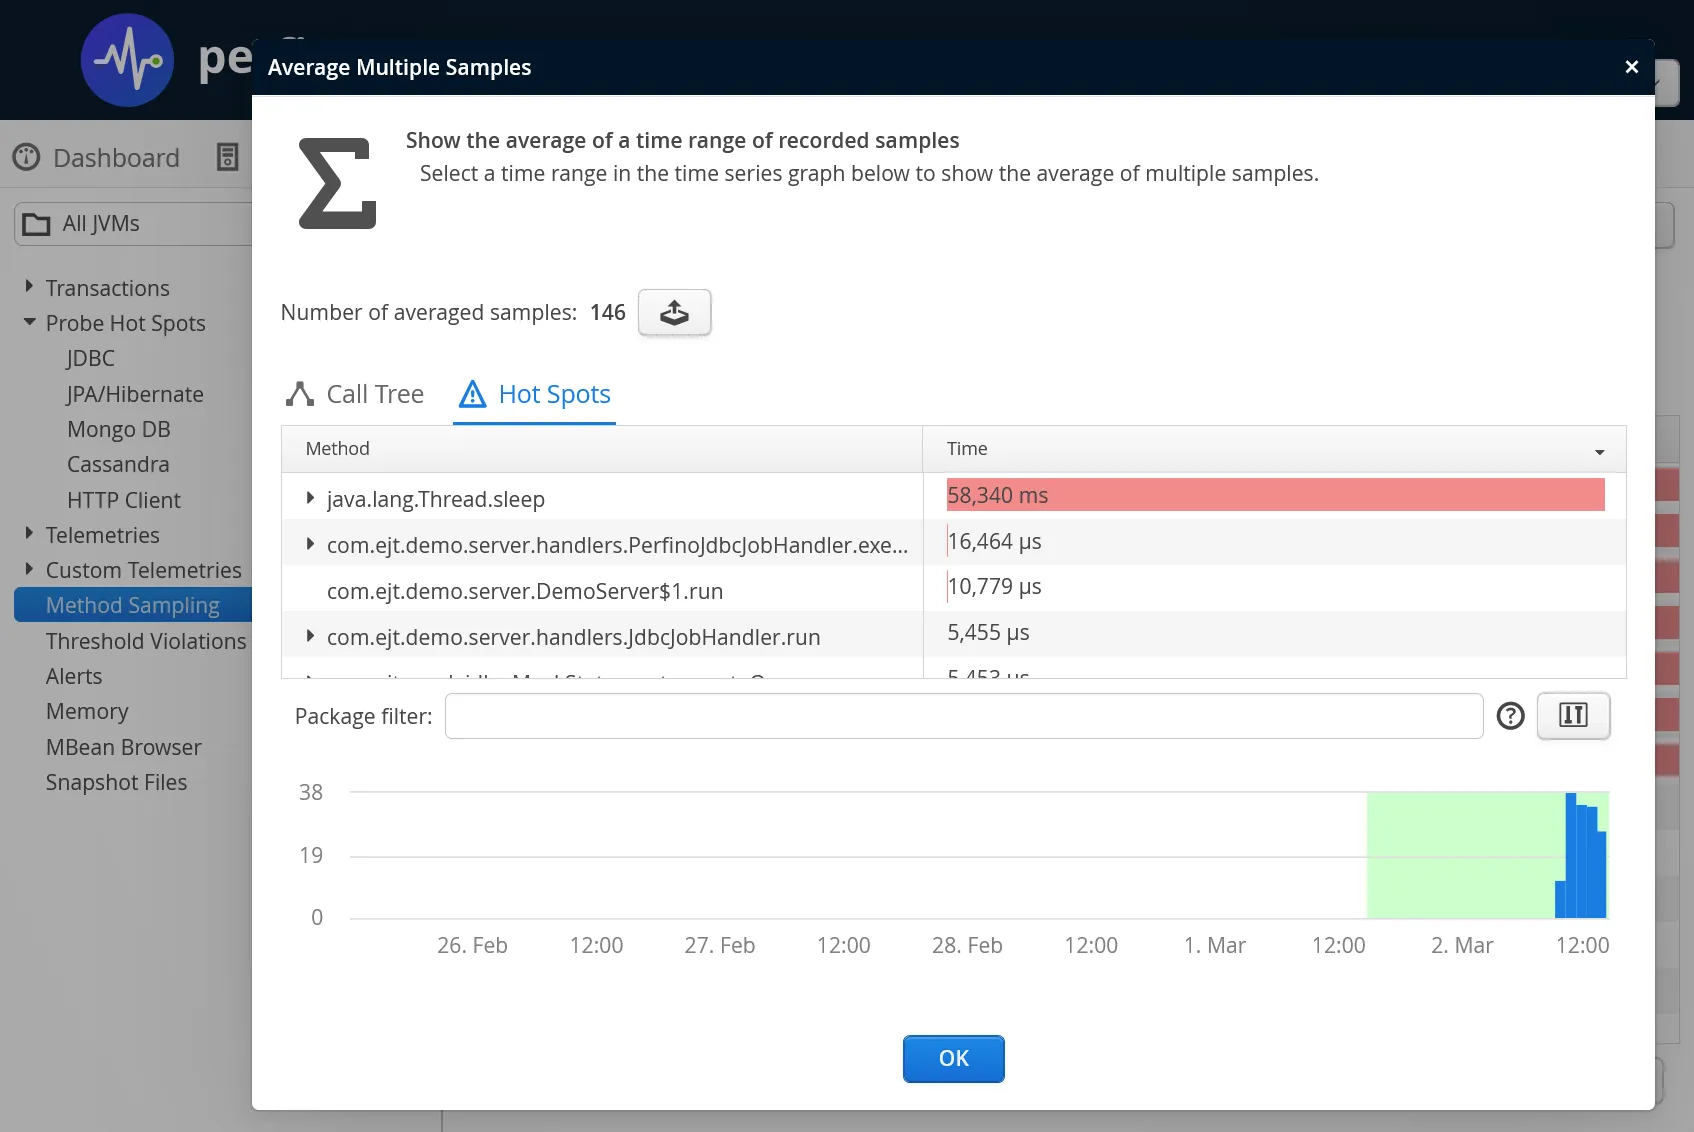Expand the JdbcJobHandler.run row
Viewport: 1694px width, 1132px height.
click(310, 636)
